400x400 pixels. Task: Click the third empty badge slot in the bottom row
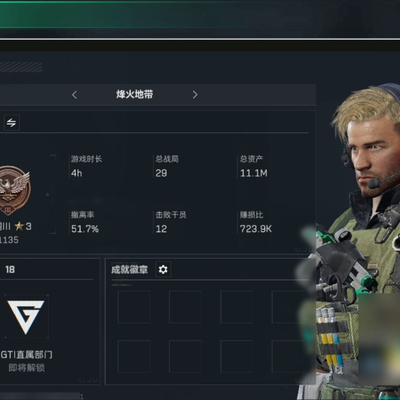click(237, 356)
